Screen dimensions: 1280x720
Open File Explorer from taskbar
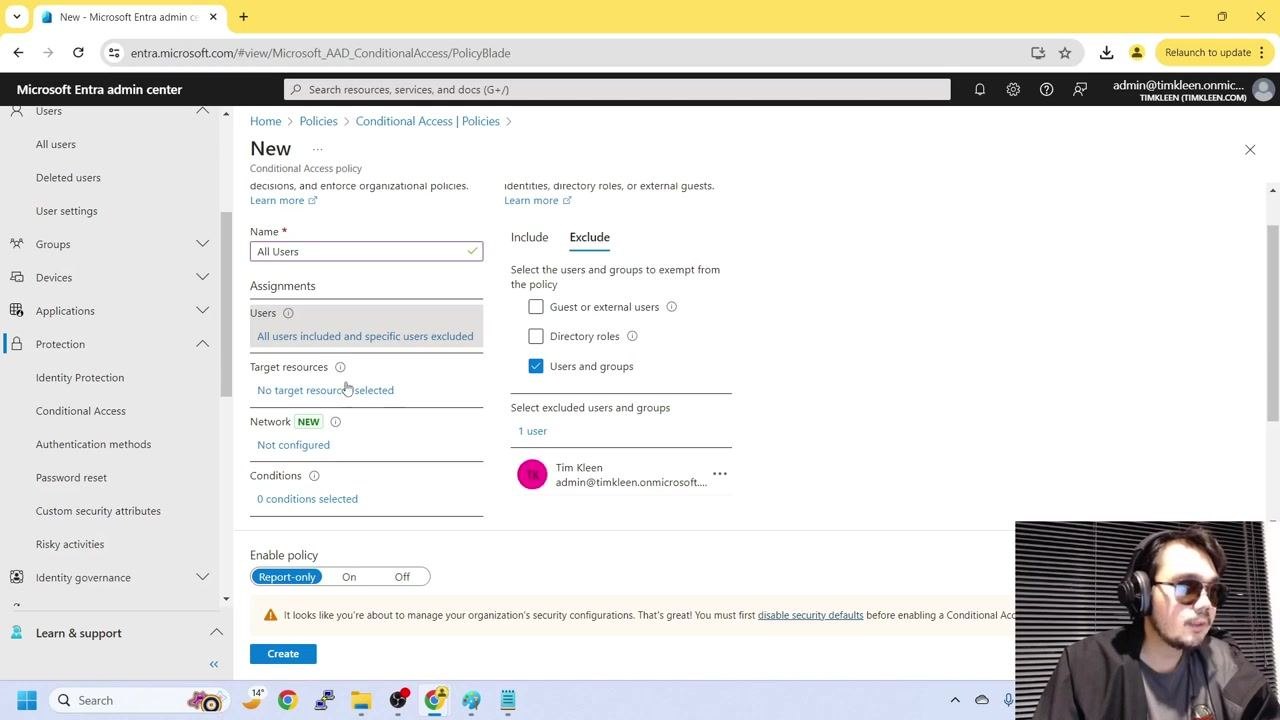pyautogui.click(x=361, y=700)
